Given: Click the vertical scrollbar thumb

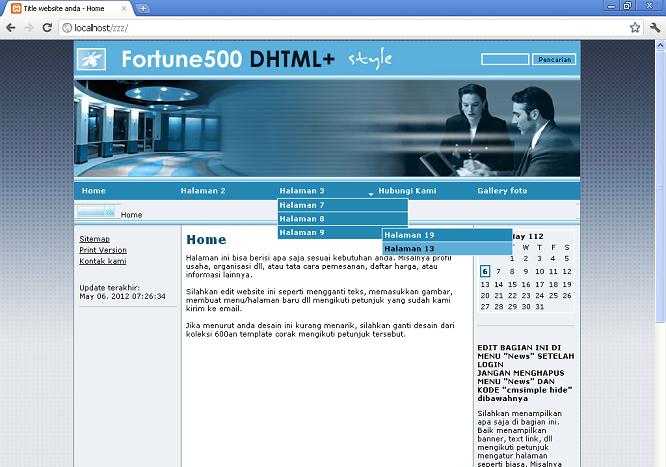Looking at the screenshot, I should pos(660,185).
